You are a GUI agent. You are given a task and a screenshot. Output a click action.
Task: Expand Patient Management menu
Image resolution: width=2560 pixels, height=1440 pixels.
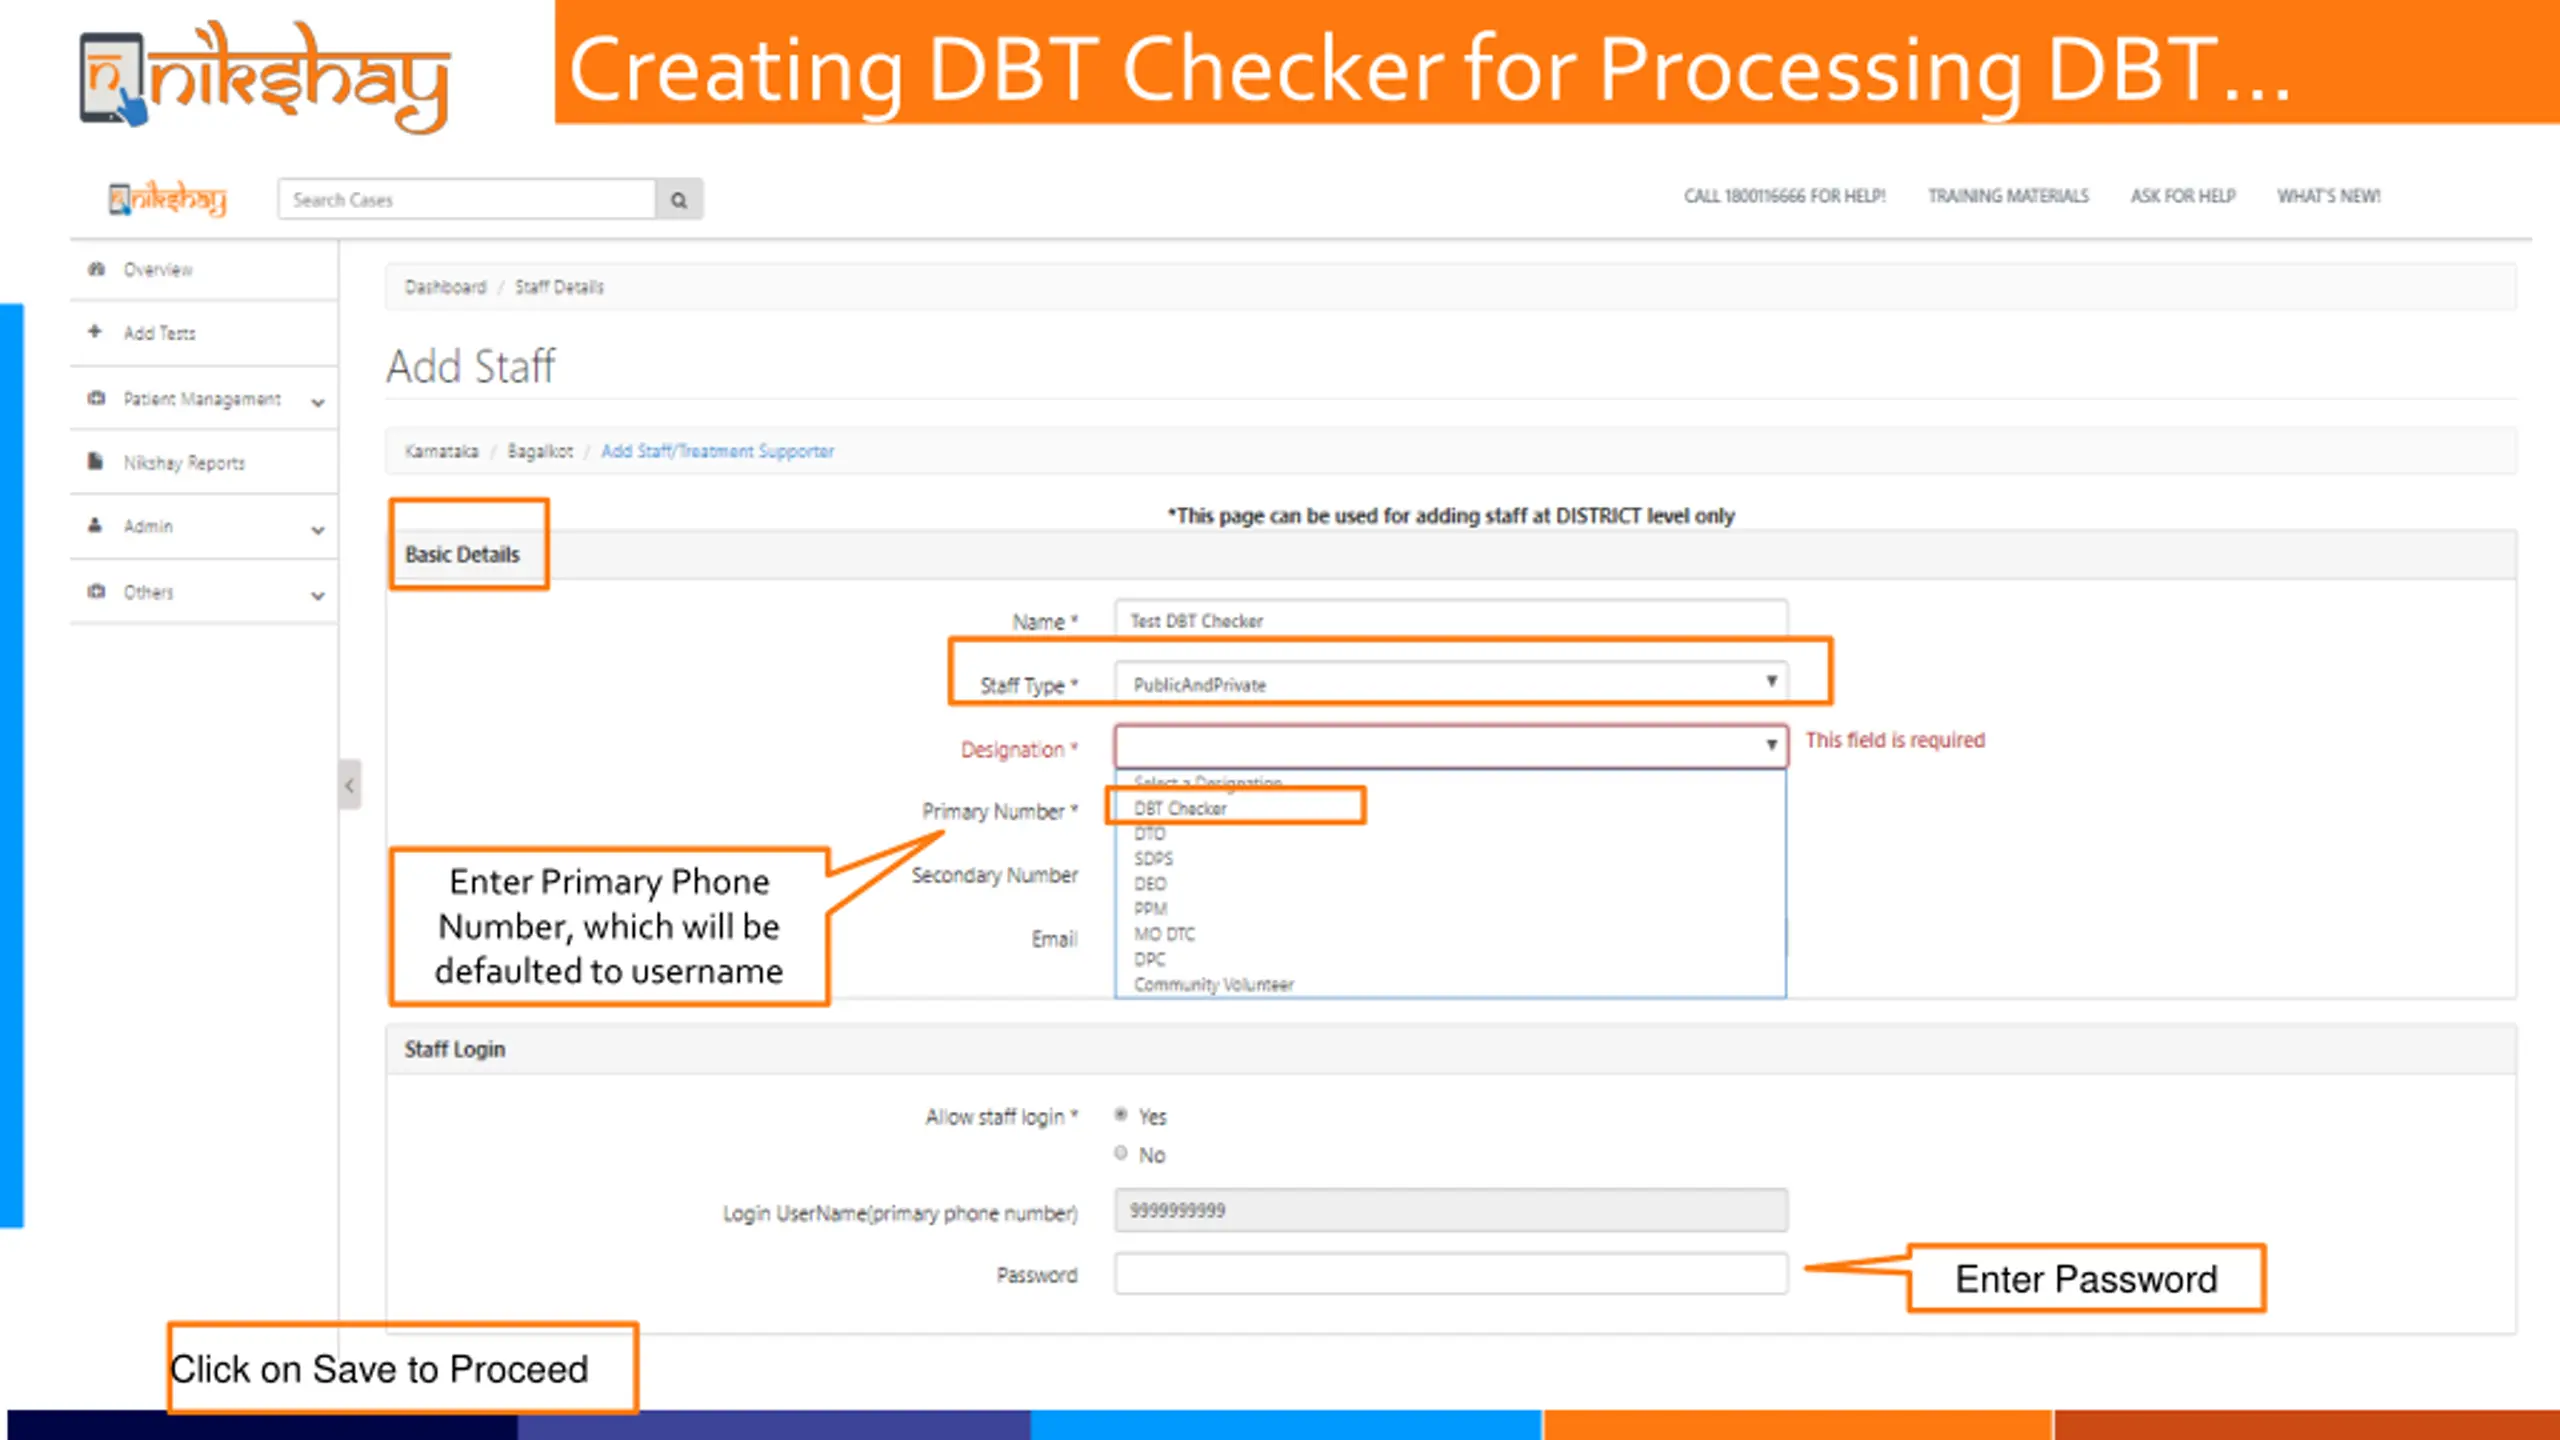pyautogui.click(x=204, y=399)
